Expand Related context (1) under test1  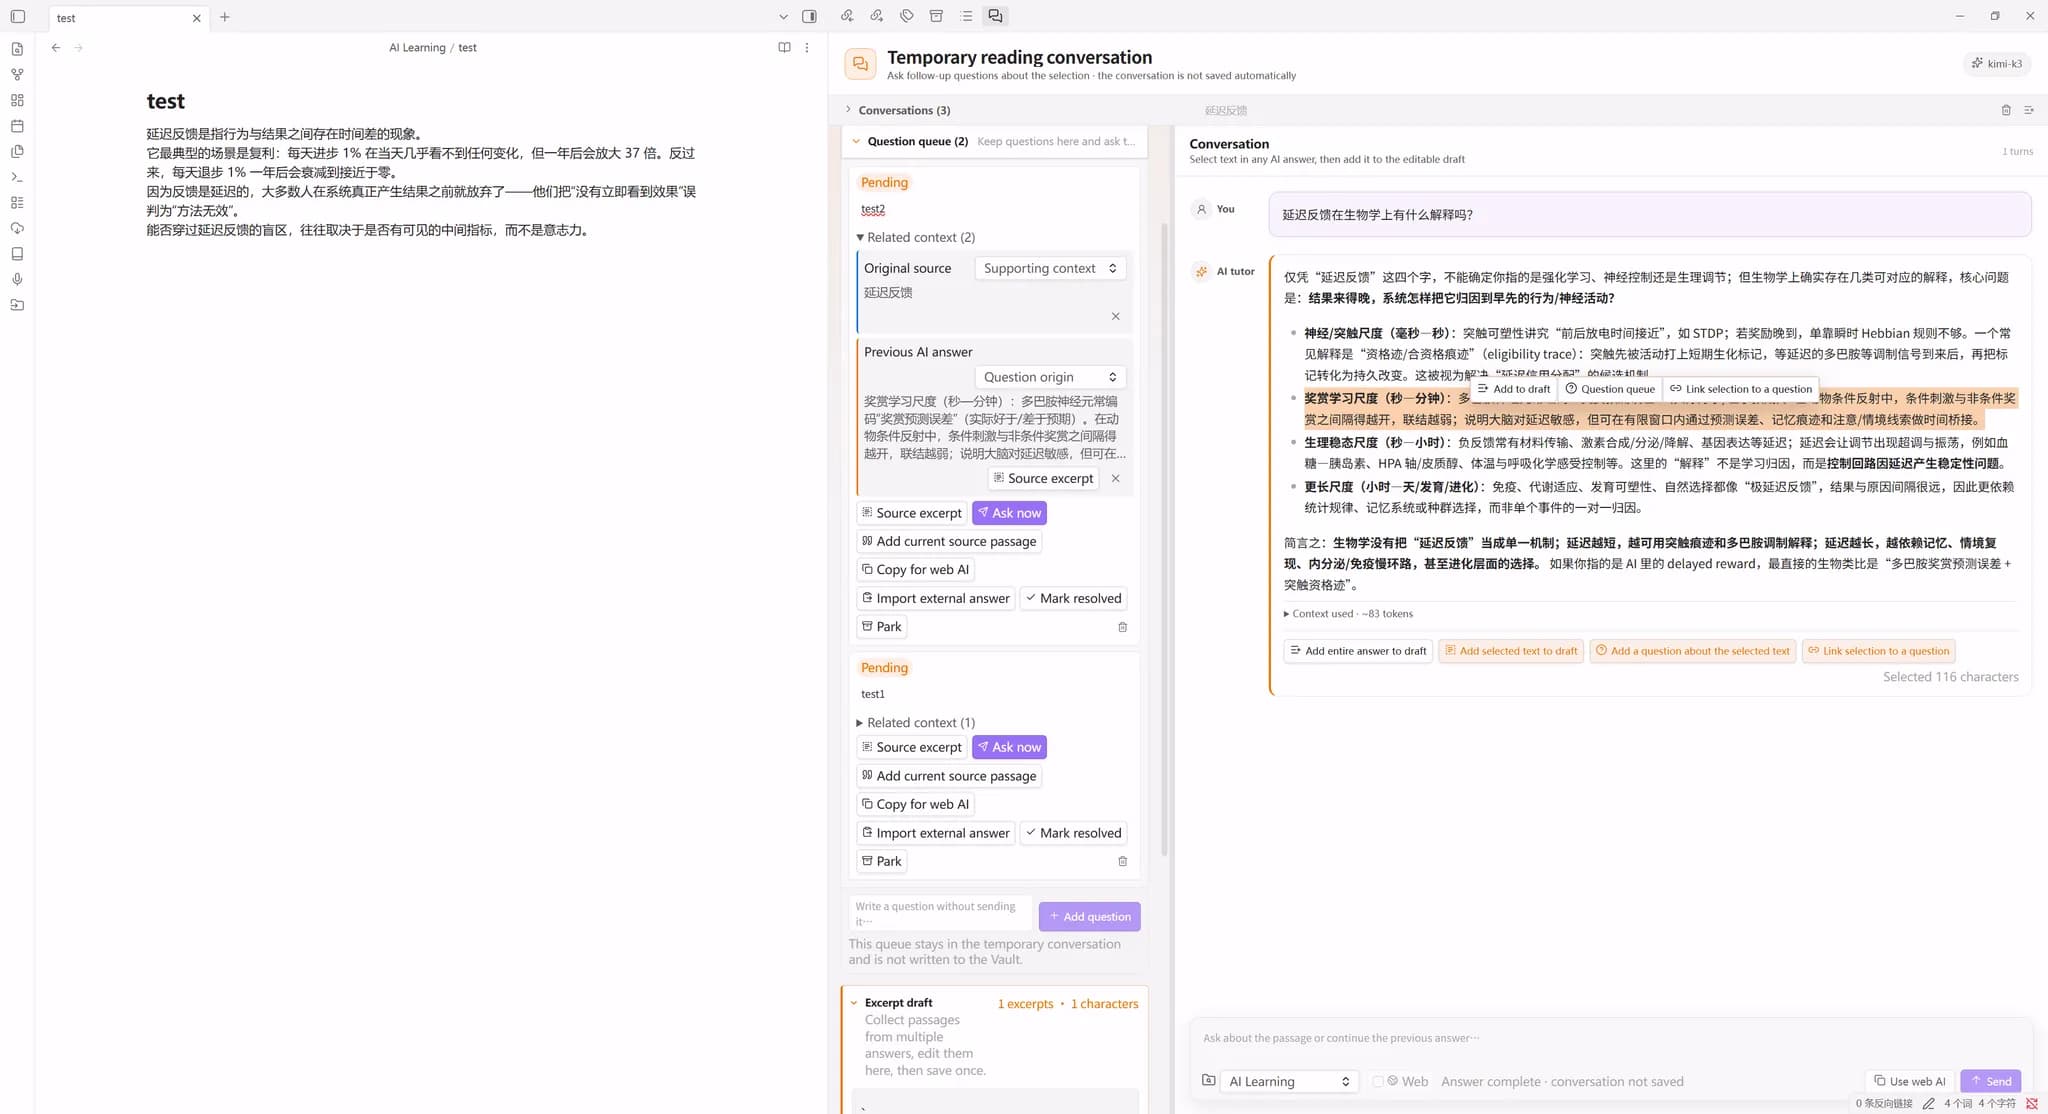point(914,722)
